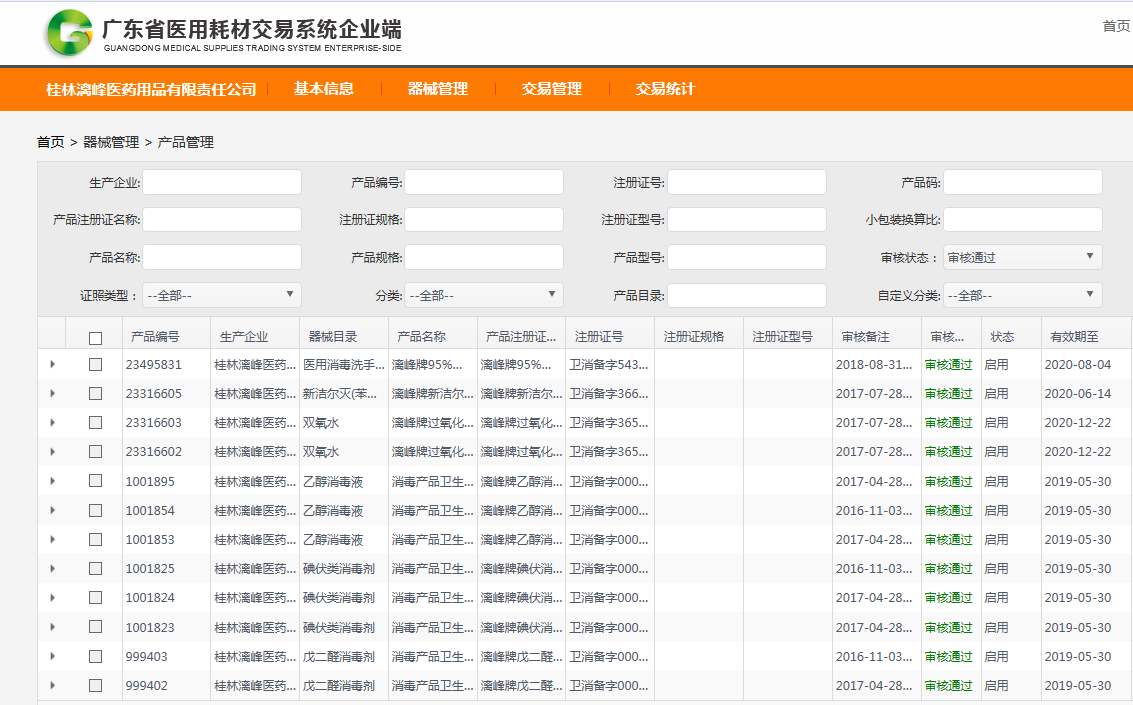Expand row details for product 1001895
The width and height of the screenshot is (1133, 705).
(52, 481)
